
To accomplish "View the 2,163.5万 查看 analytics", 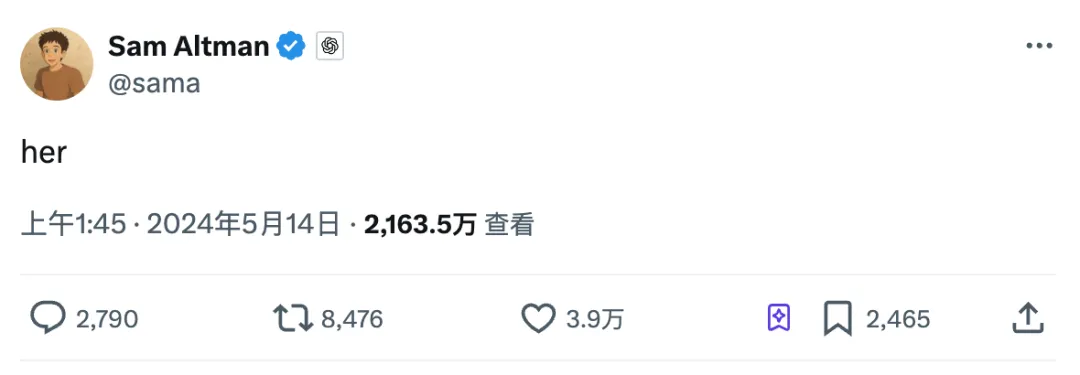I will [449, 225].
